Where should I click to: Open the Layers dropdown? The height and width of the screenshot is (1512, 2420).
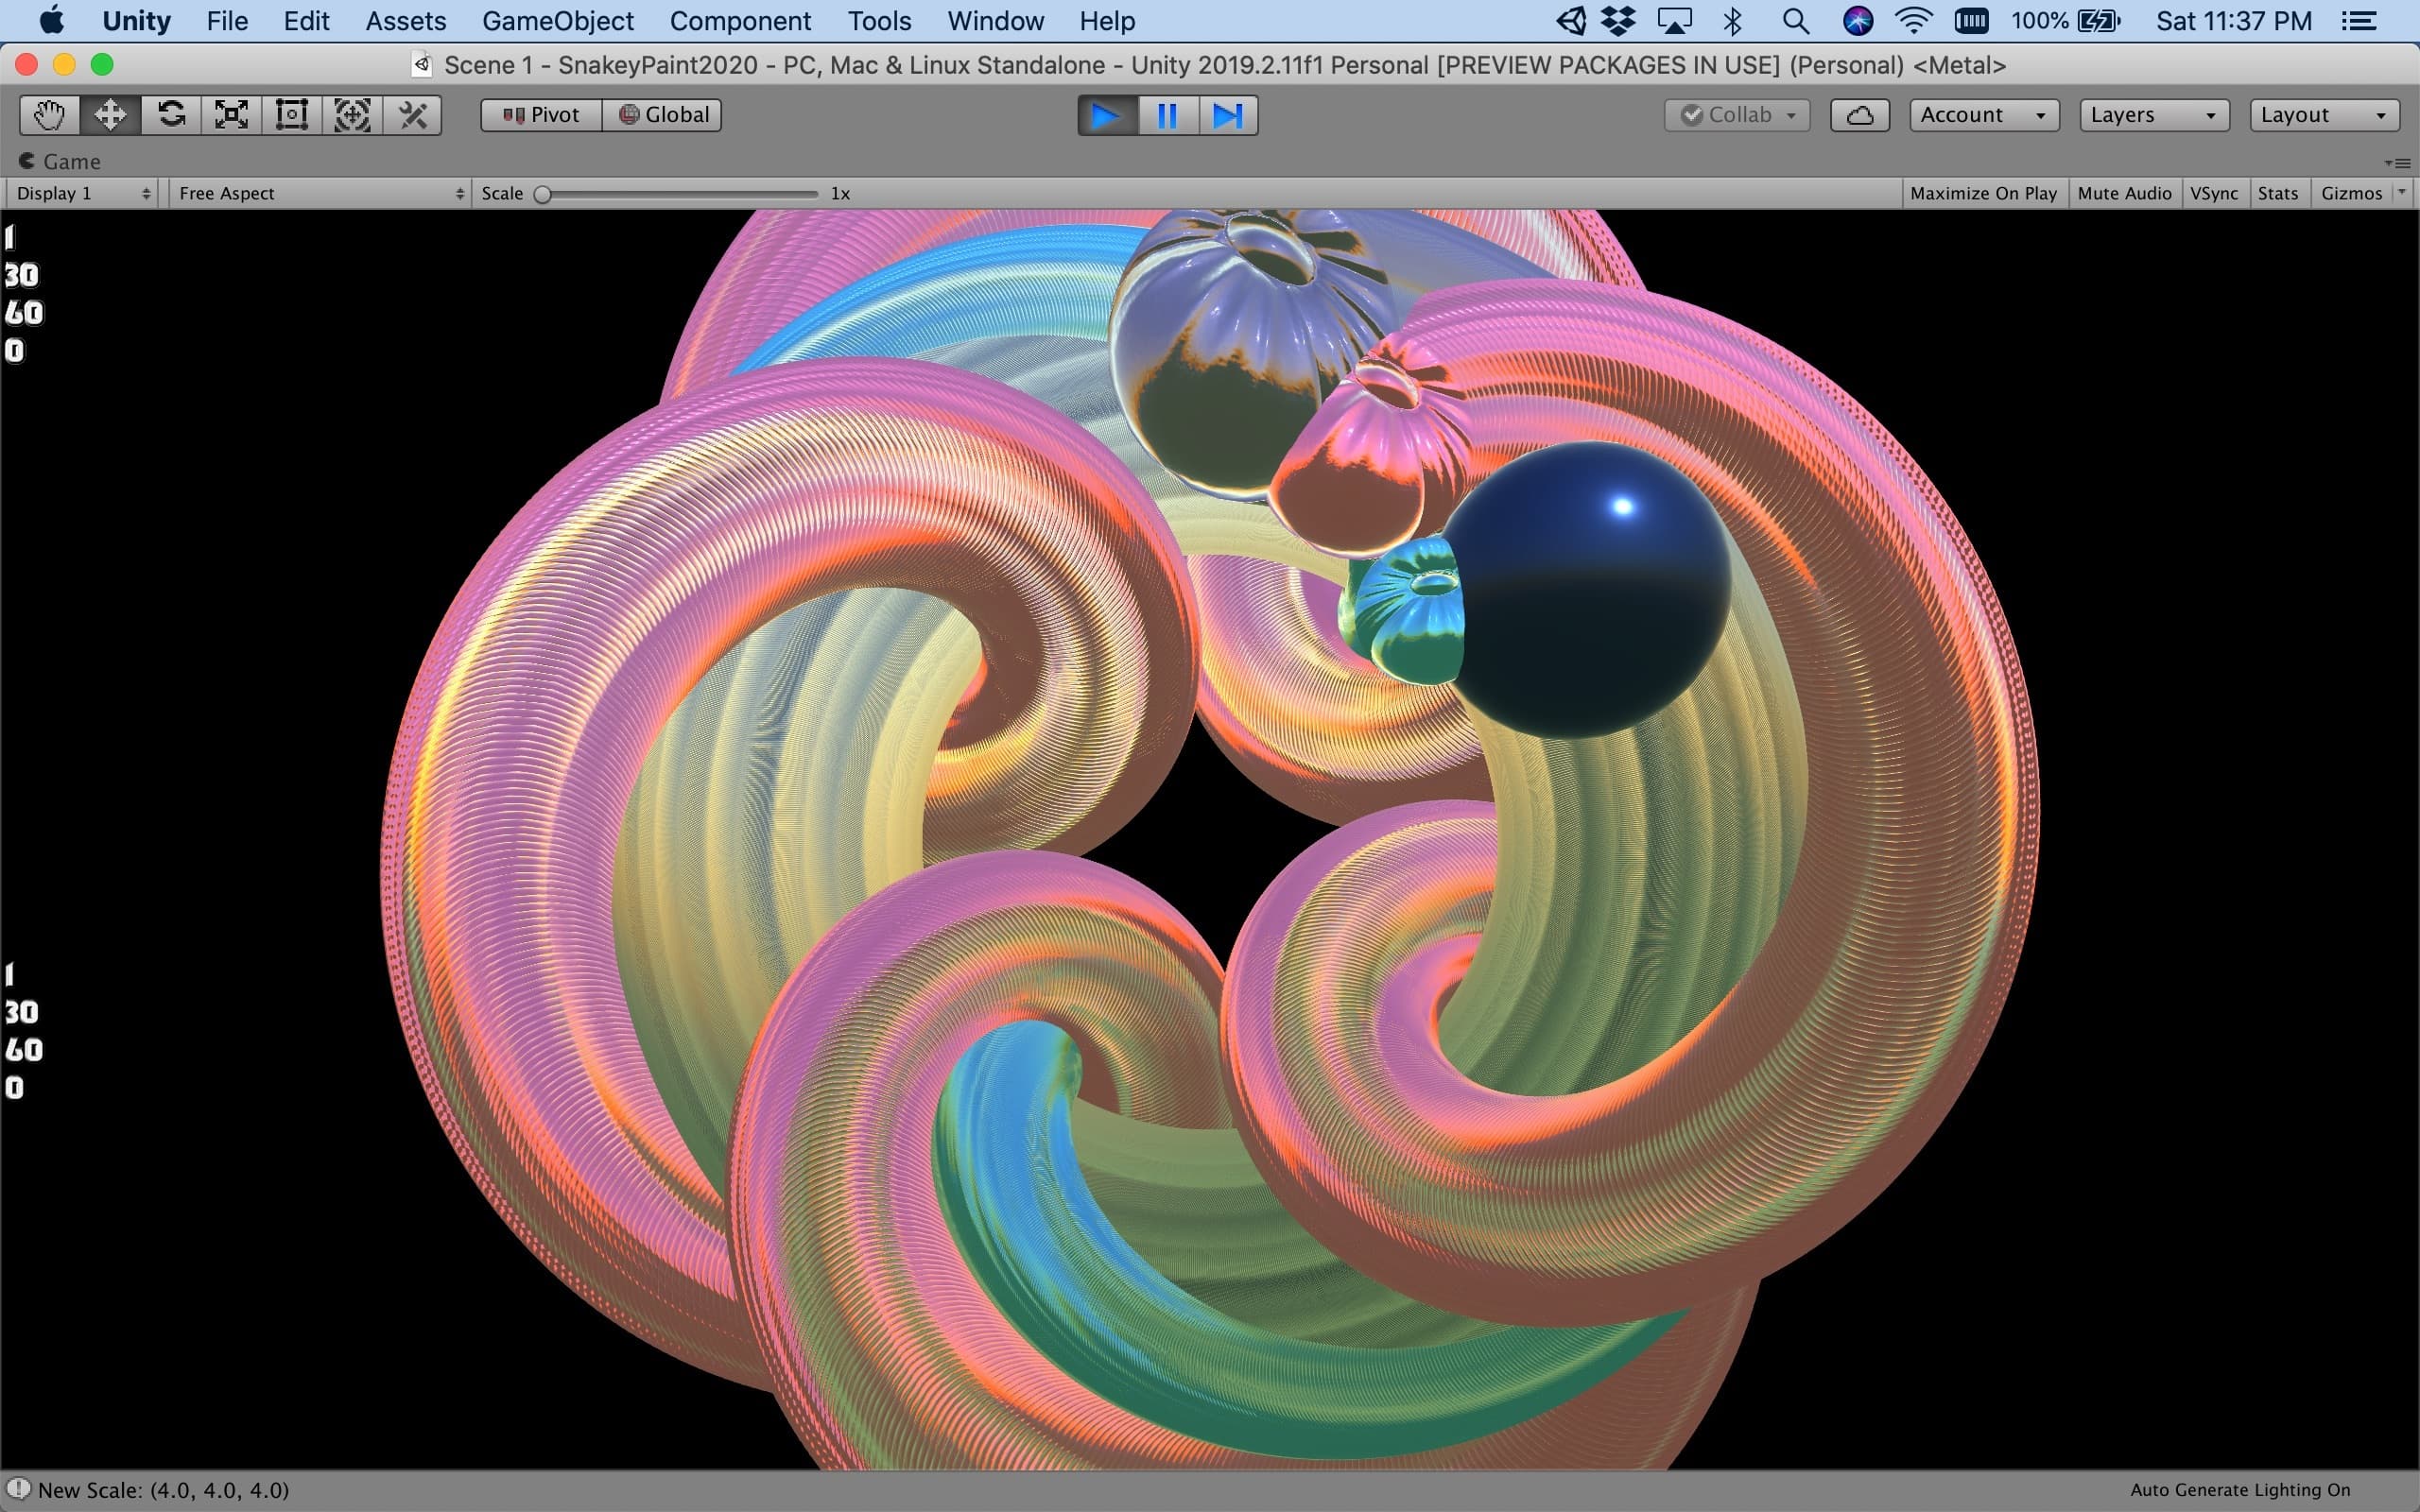click(2154, 115)
